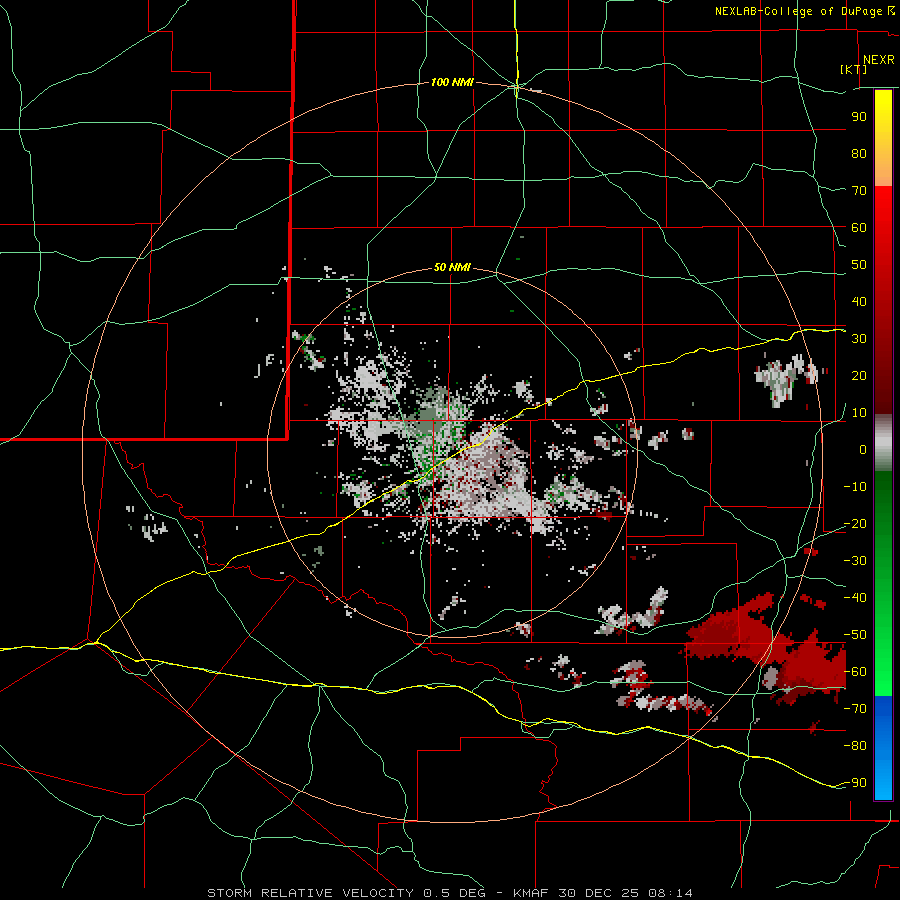Click the -70 value on the velocity scale

pos(855,709)
